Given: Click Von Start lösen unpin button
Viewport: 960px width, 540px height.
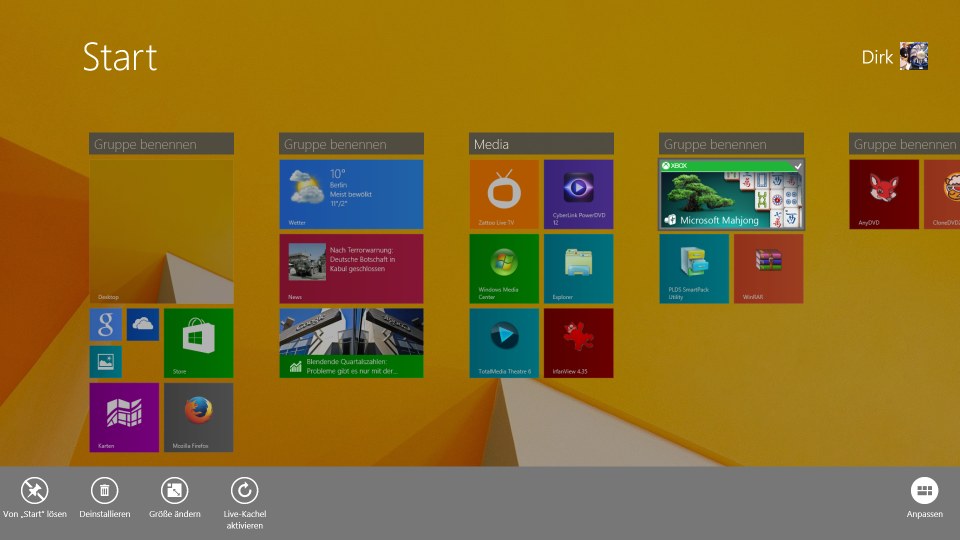Looking at the screenshot, I should pyautogui.click(x=35, y=498).
